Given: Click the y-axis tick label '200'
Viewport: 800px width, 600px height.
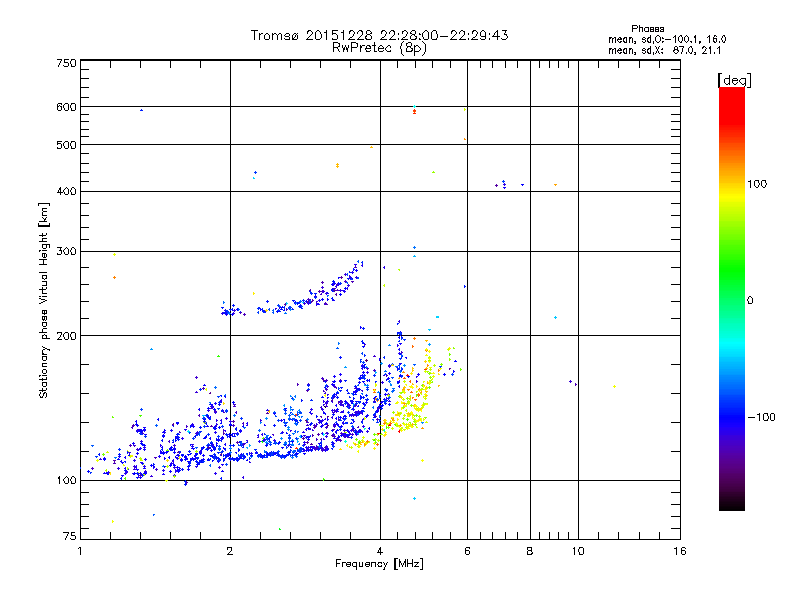Looking at the screenshot, I should [x=66, y=336].
